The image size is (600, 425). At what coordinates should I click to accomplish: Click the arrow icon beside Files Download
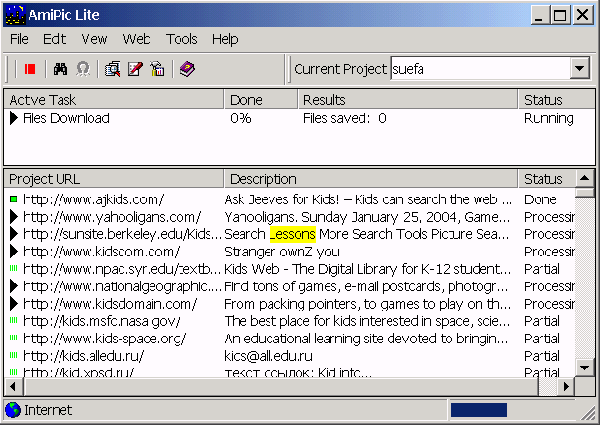14,118
